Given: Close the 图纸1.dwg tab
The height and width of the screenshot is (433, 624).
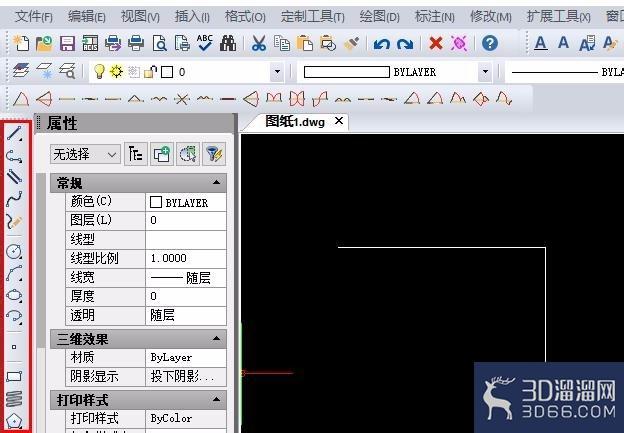Looking at the screenshot, I should 339,121.
